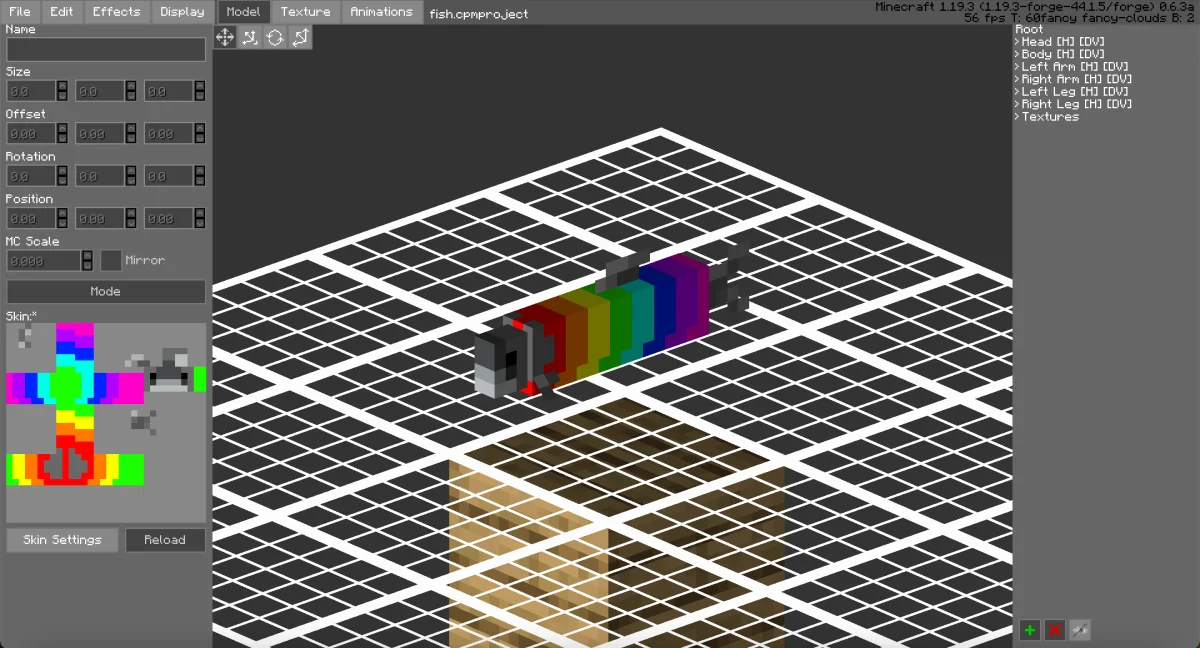Toggle part visibility with crossed-eye icon
This screenshot has width=1200, height=648.
point(1079,630)
